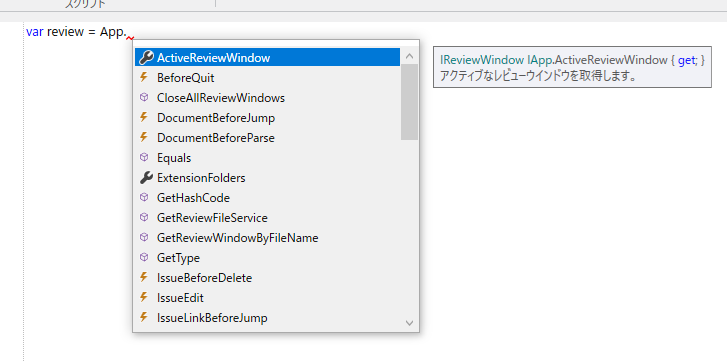Click the cube icon next to GetType

tap(144, 257)
